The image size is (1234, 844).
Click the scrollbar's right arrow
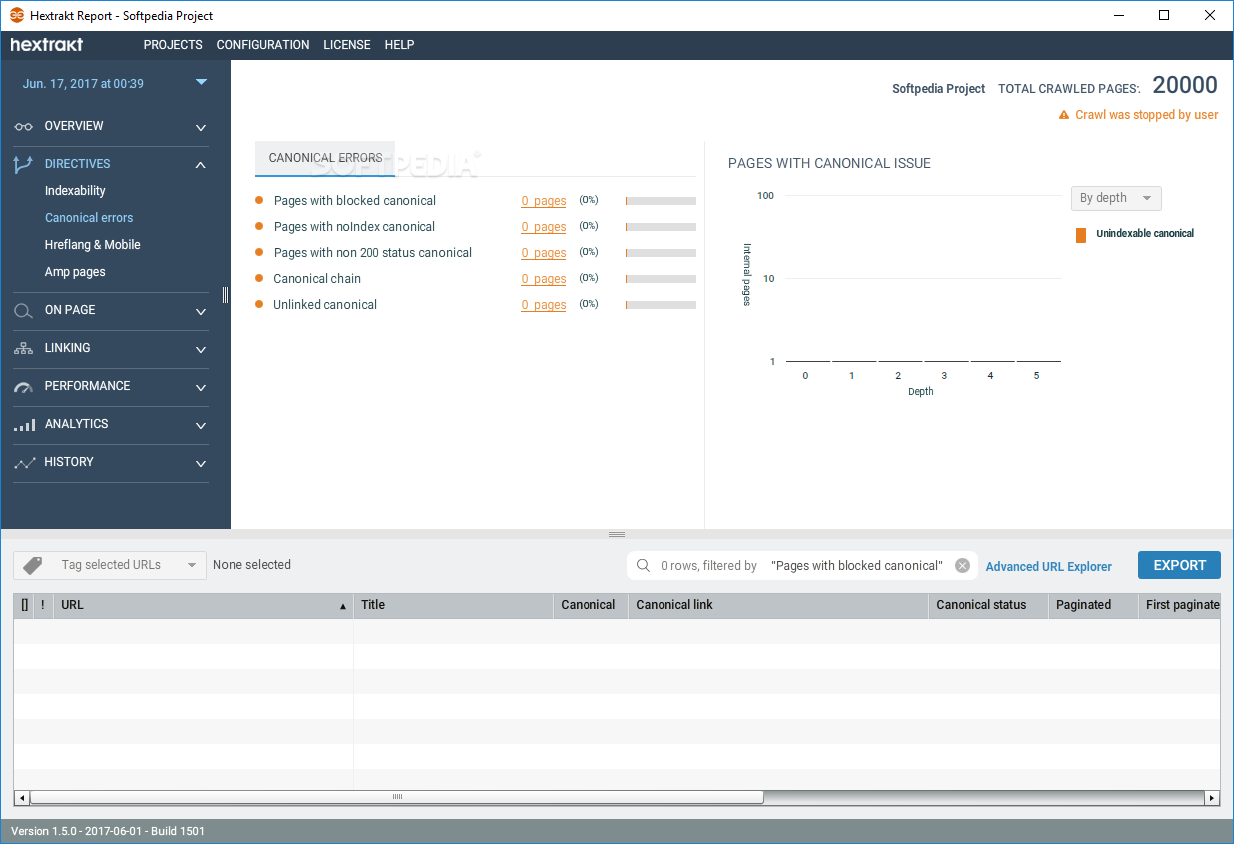pos(1212,798)
